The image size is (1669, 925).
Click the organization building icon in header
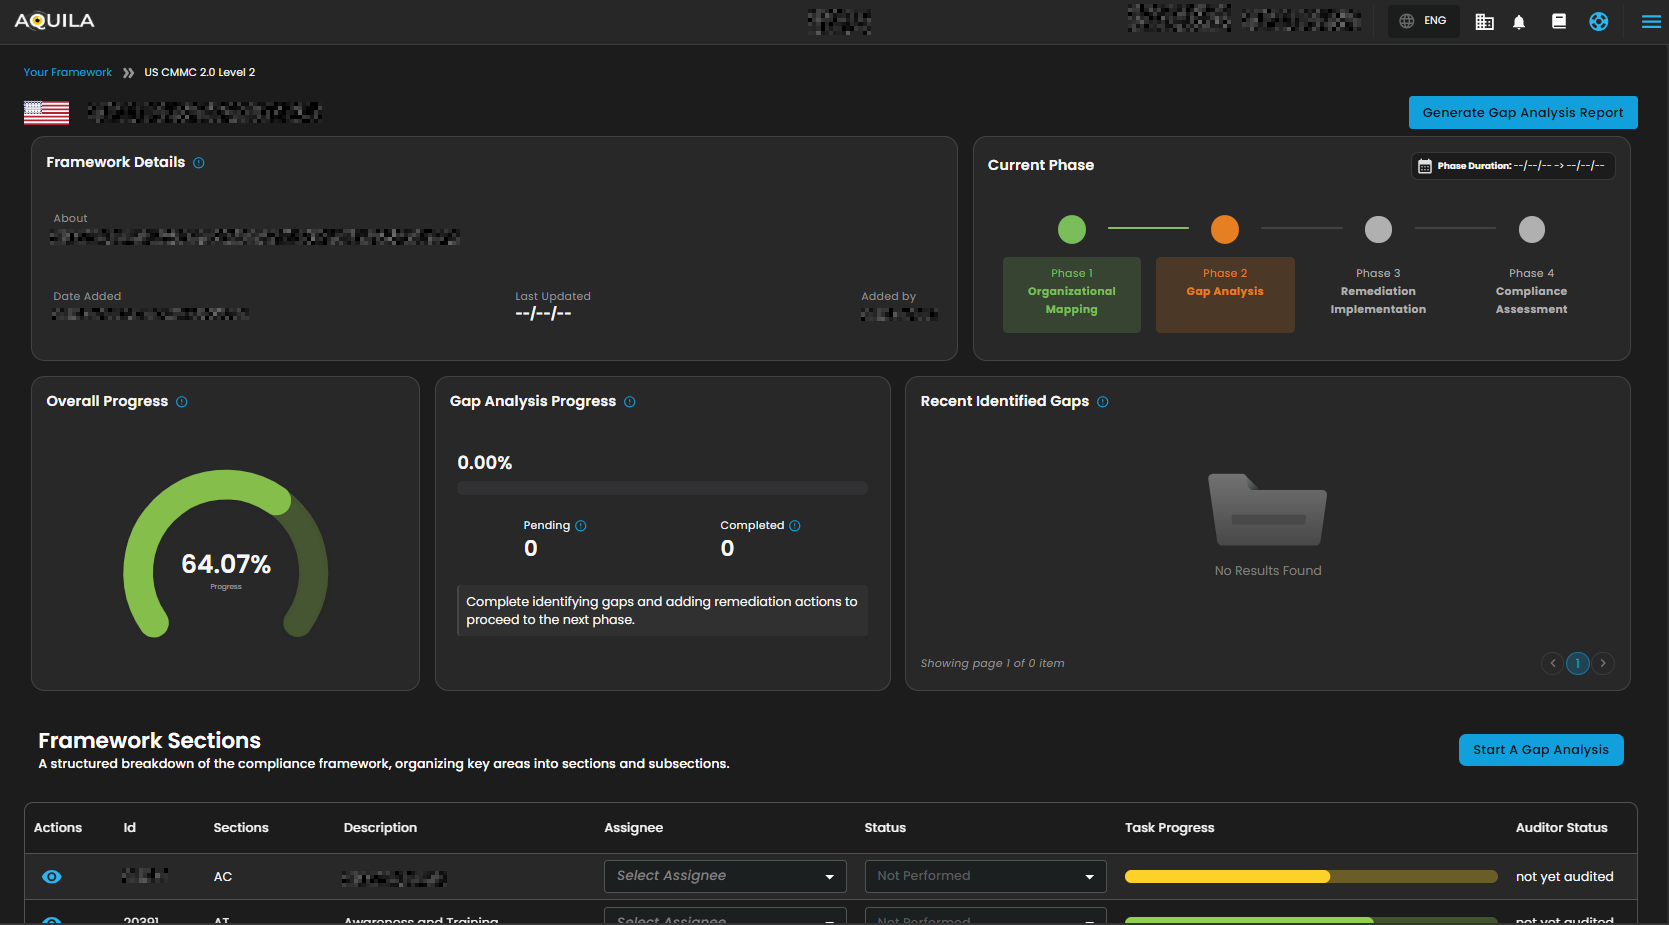coord(1484,22)
